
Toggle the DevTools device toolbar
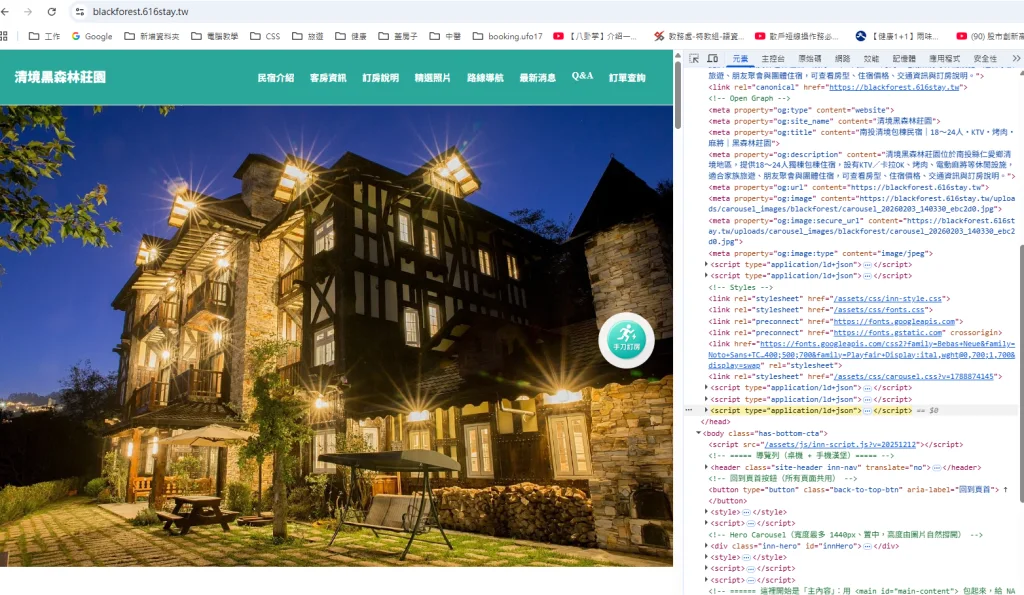[x=712, y=59]
